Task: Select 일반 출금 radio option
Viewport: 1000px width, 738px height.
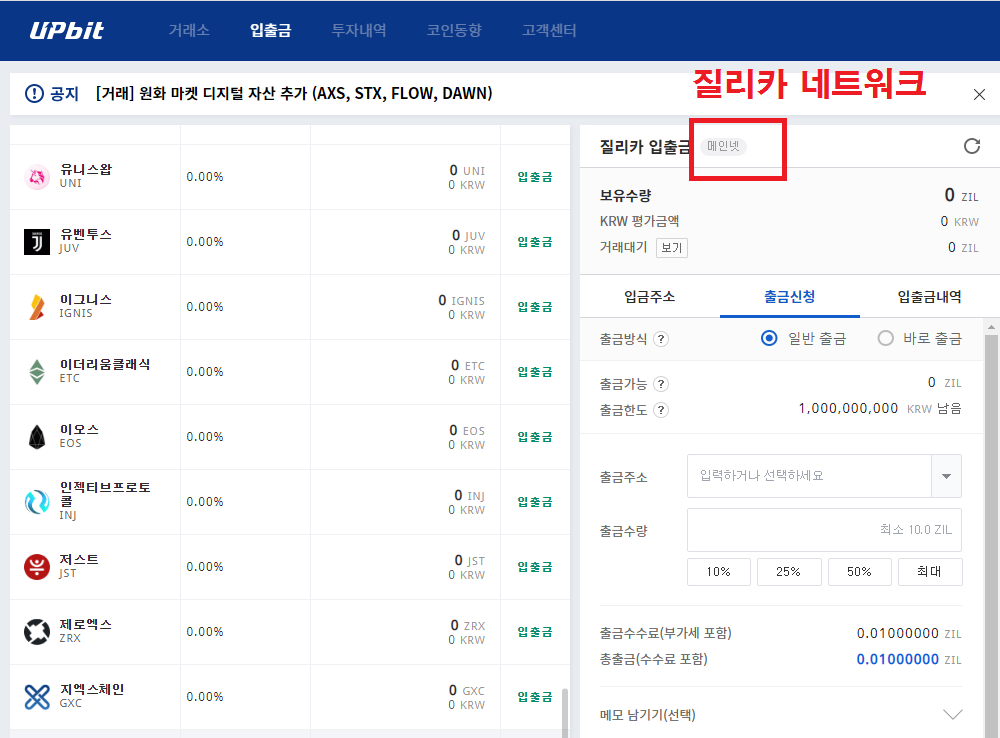Action: [x=769, y=338]
